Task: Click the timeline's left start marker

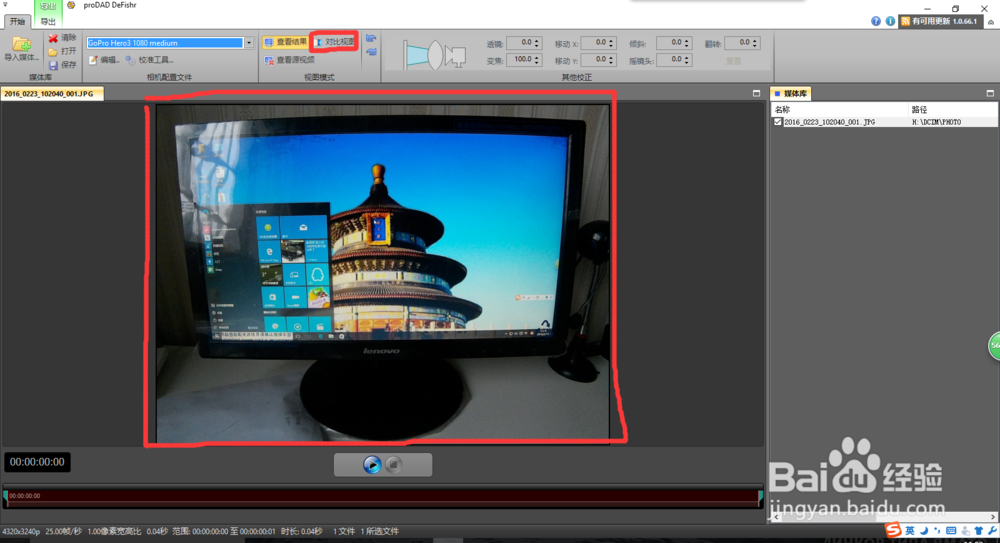Action: tap(5, 498)
